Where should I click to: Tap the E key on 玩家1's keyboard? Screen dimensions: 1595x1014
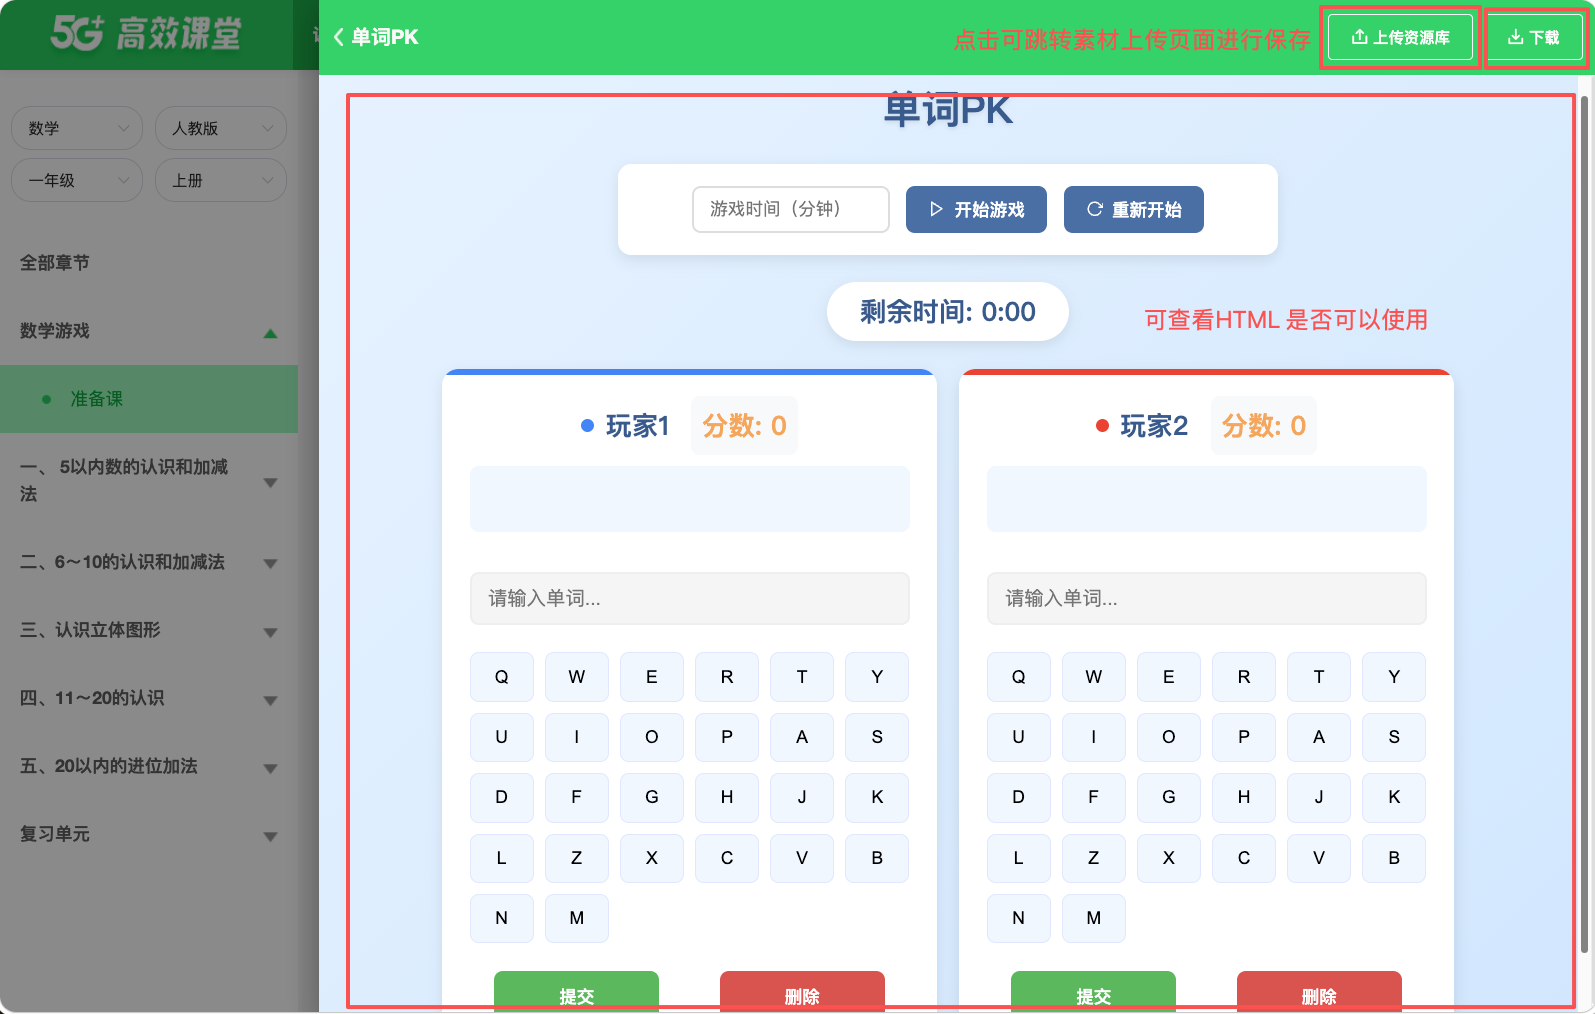(x=652, y=677)
